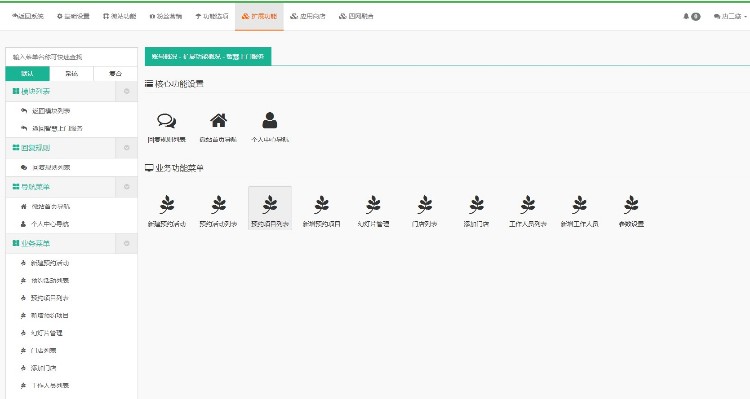The height and width of the screenshot is (399, 750).
Task: Click the green breadcrumb bar above 核心功能设置
Action: [x=208, y=56]
